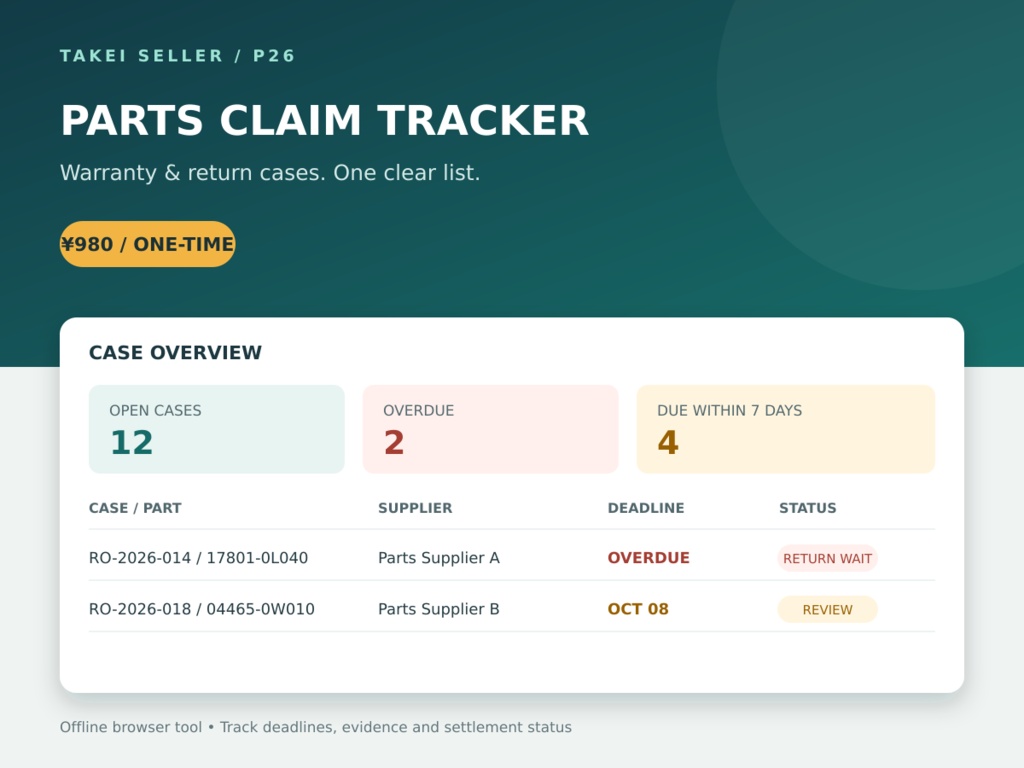Sort by the Supplier column header

coord(415,508)
